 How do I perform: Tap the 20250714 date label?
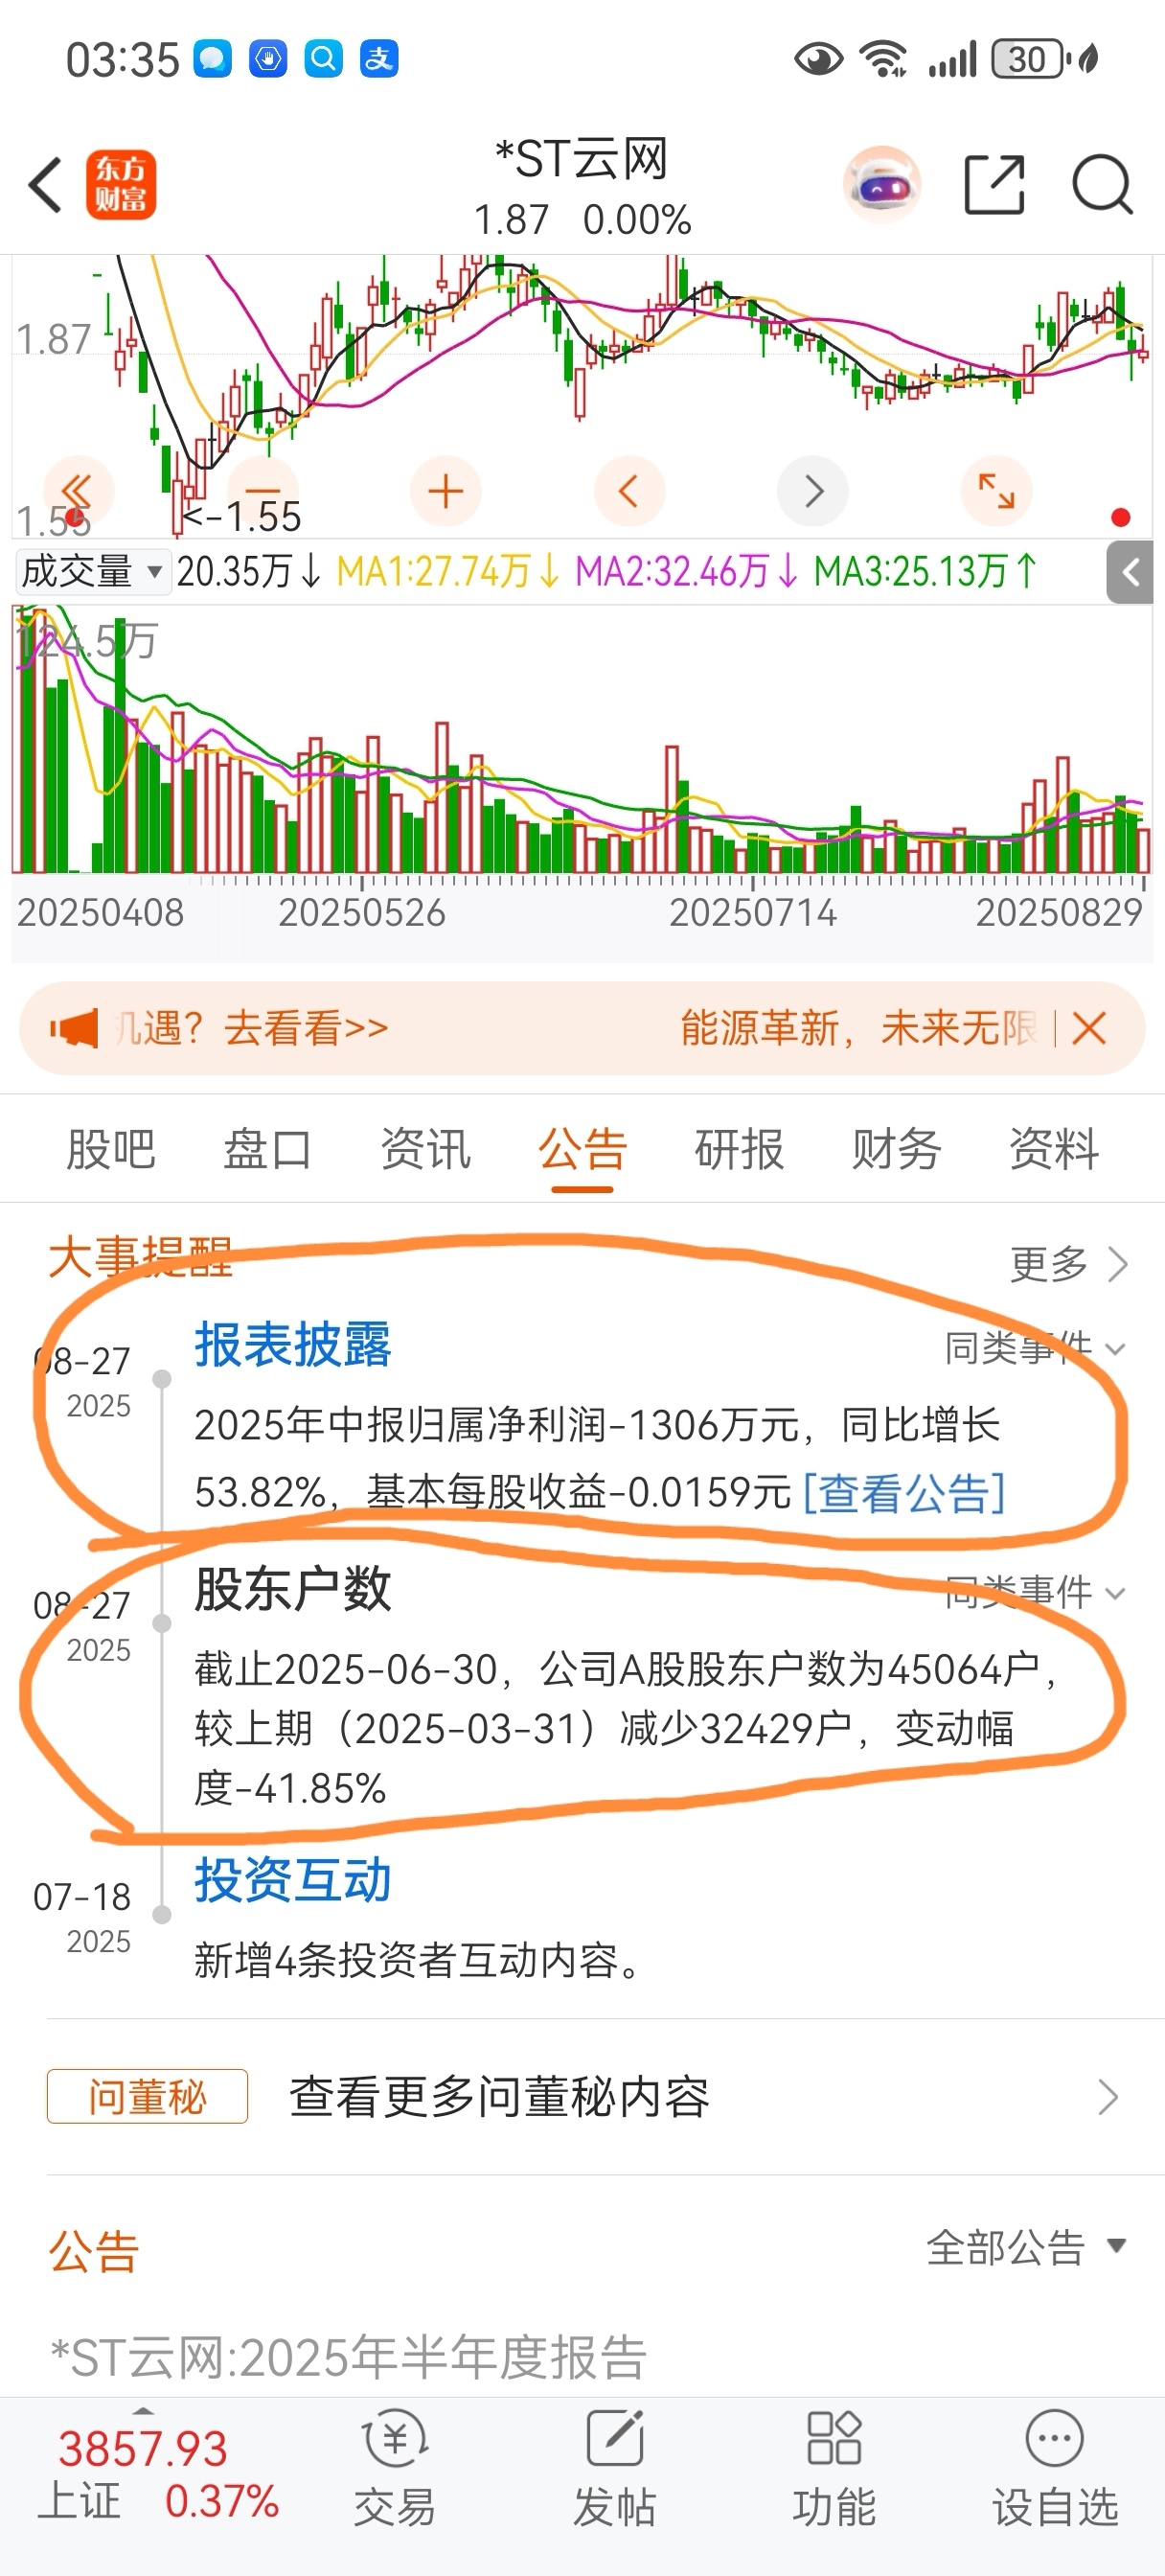[x=752, y=912]
